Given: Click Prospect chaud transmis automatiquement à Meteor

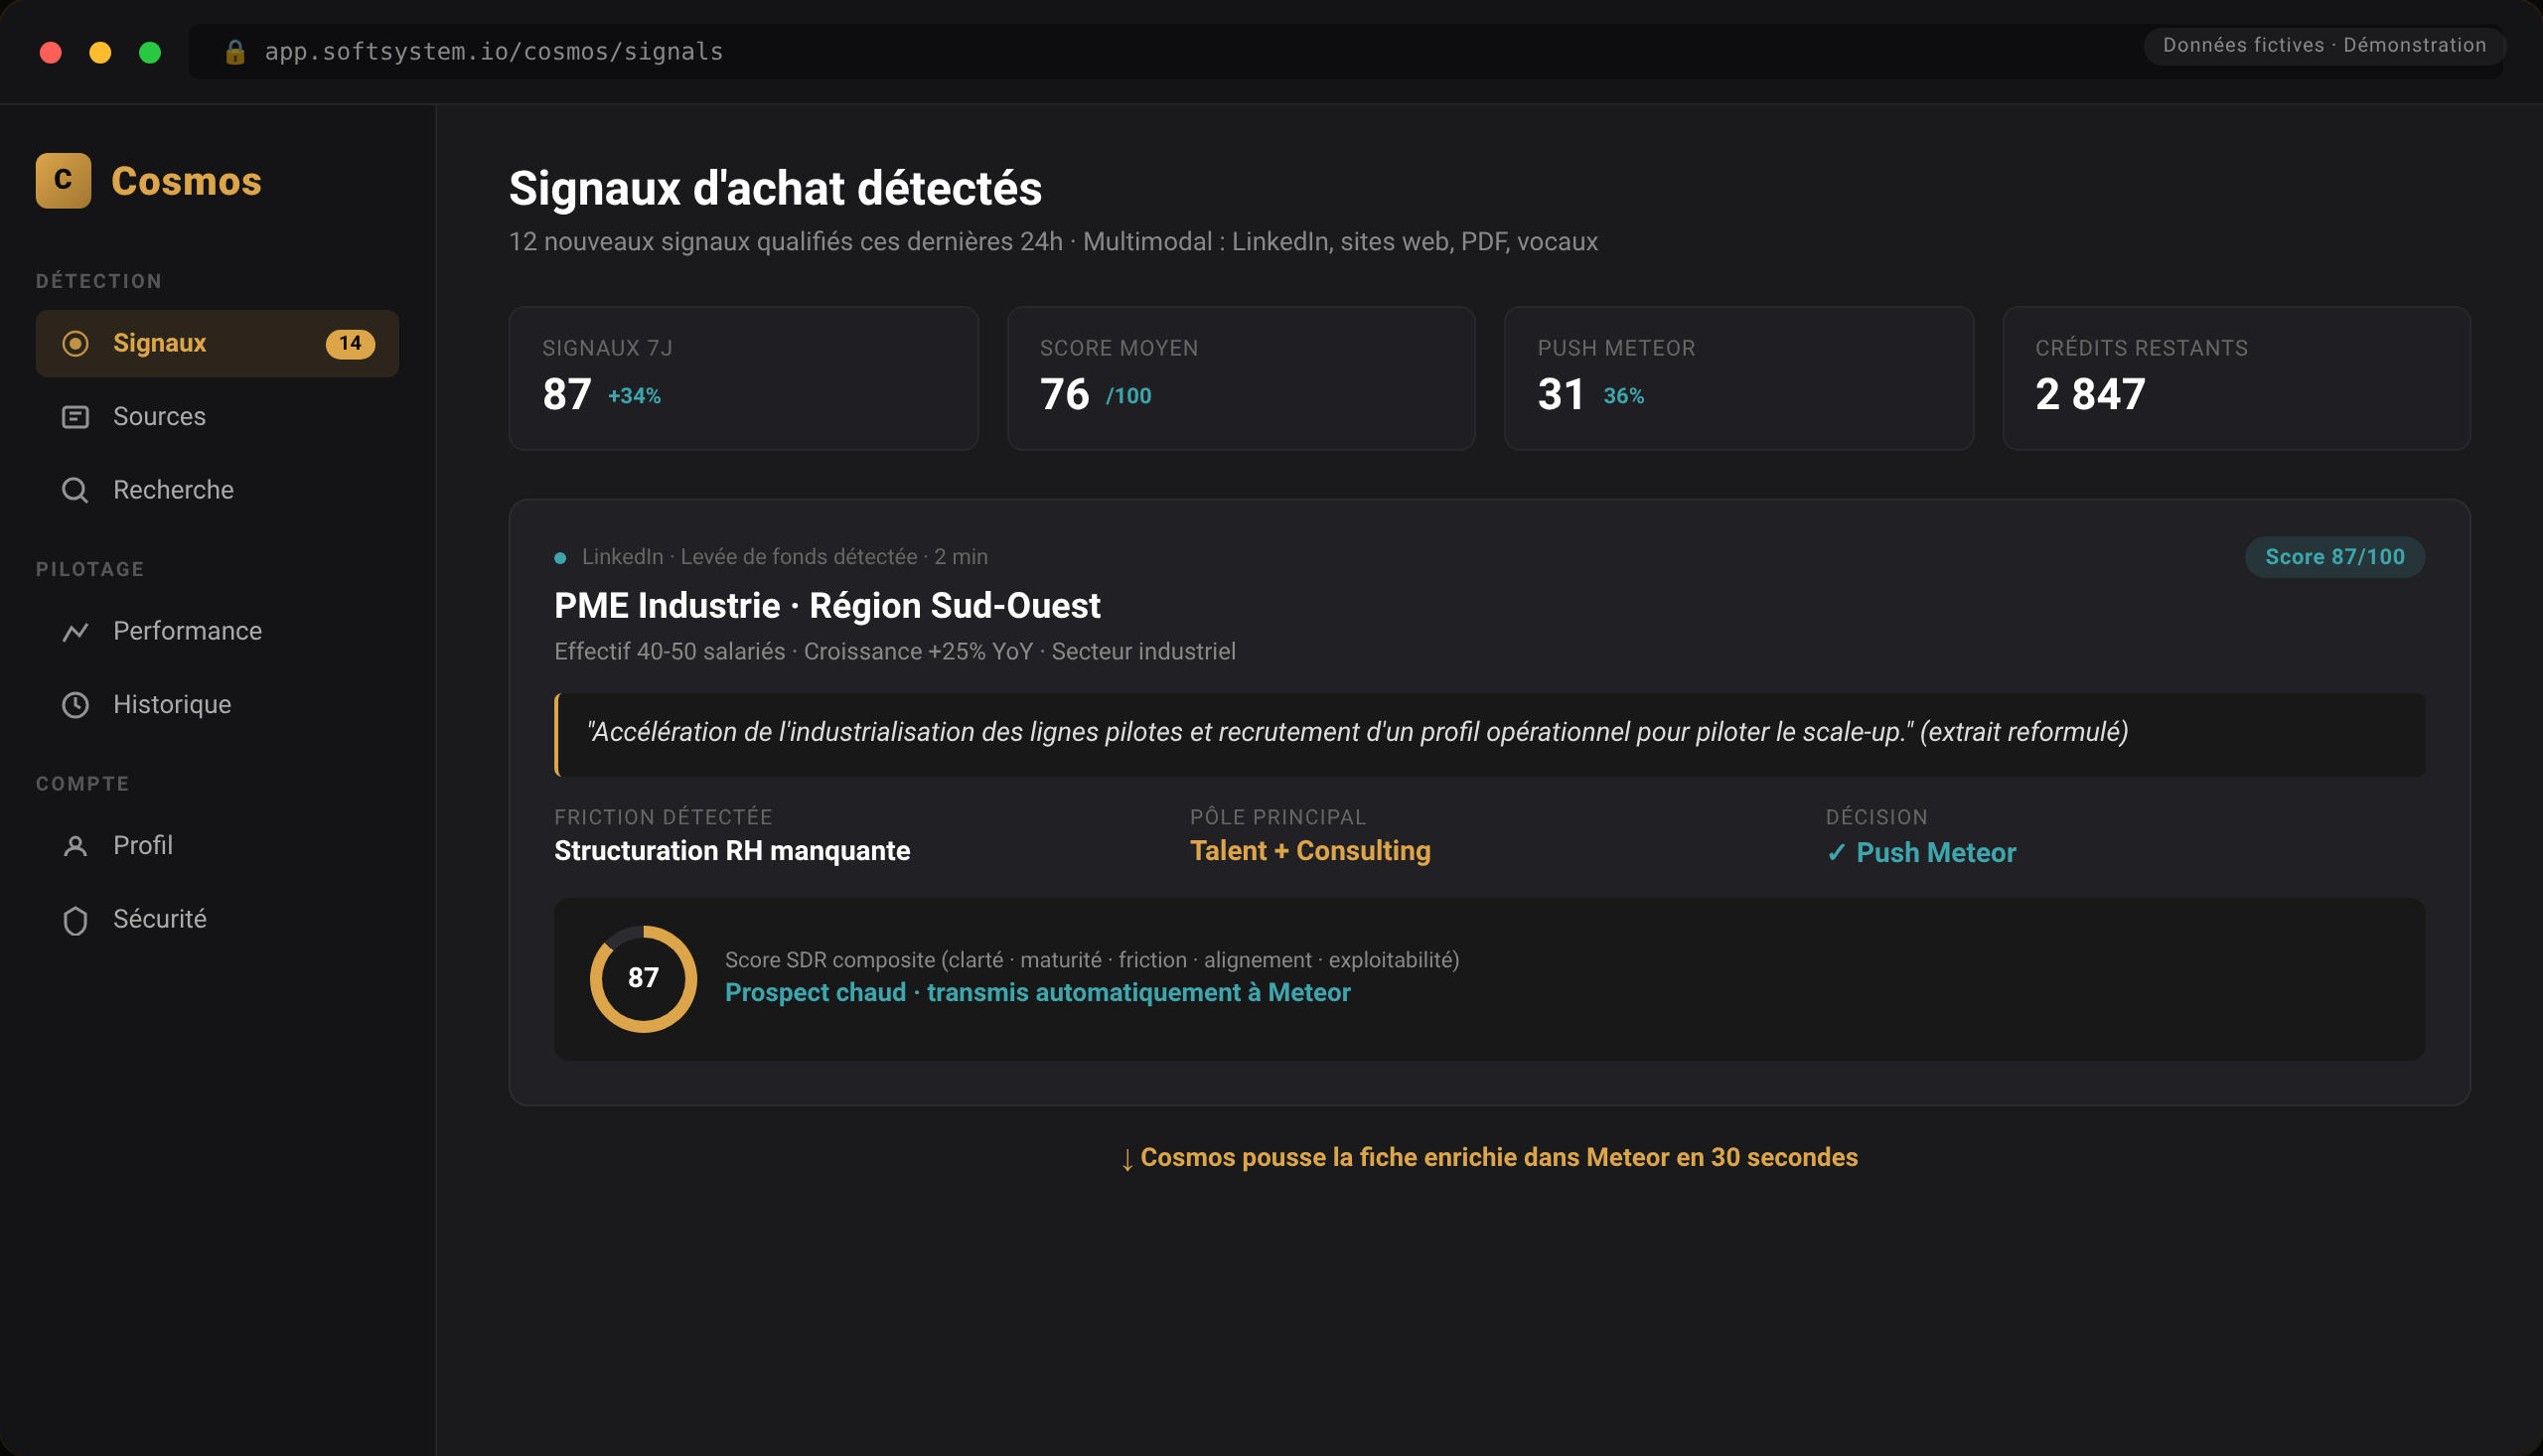Looking at the screenshot, I should [1037, 993].
